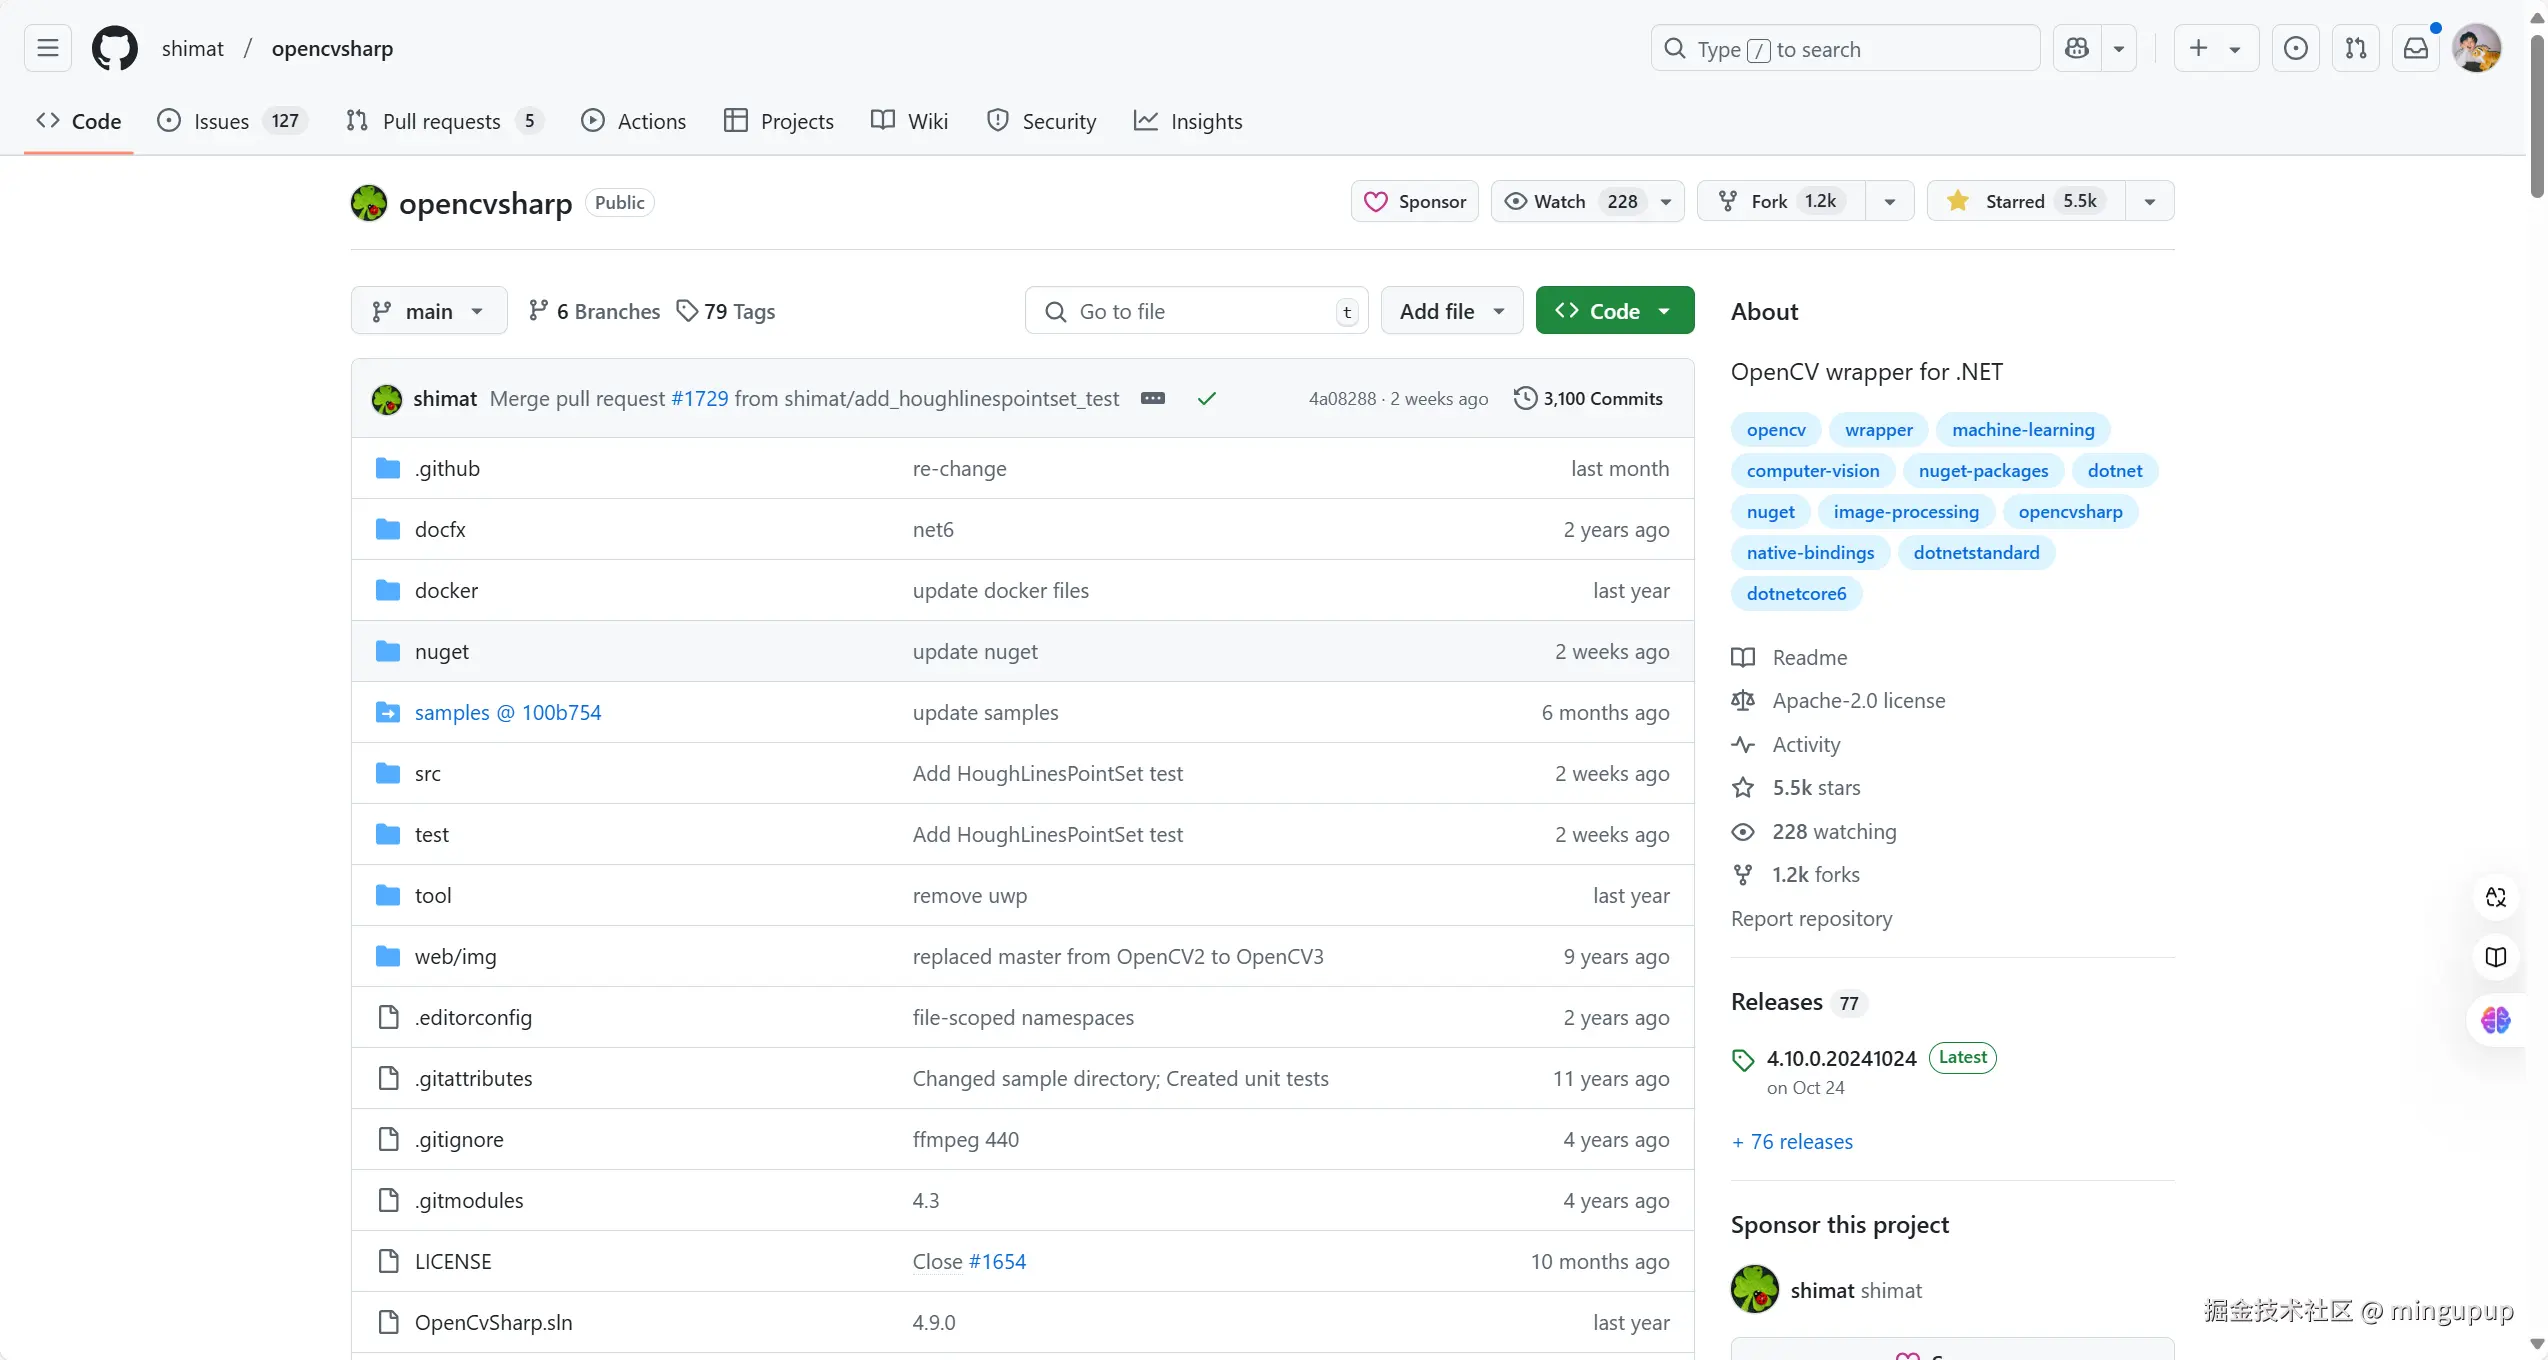Click the machine-learning topic tag
The height and width of the screenshot is (1360, 2548).
[x=2022, y=429]
